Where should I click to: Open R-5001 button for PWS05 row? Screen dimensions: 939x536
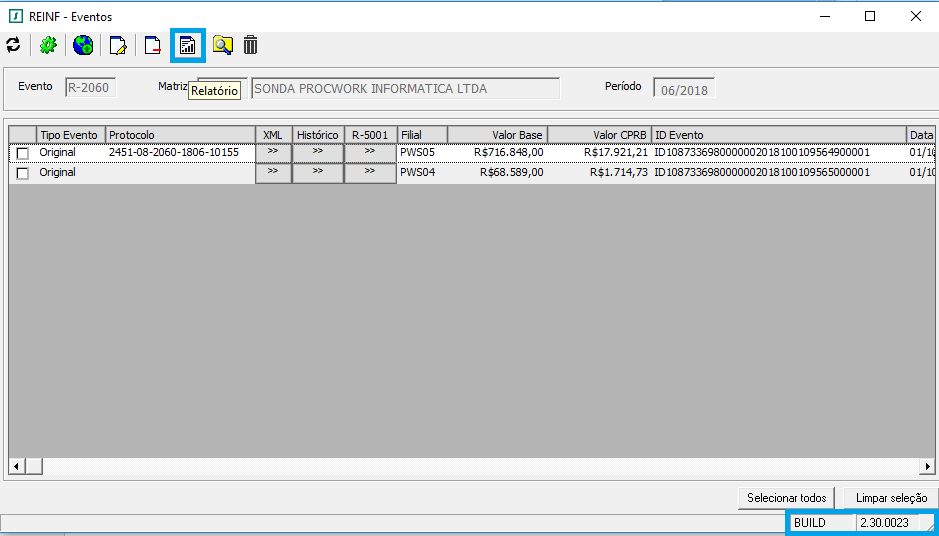[369, 152]
